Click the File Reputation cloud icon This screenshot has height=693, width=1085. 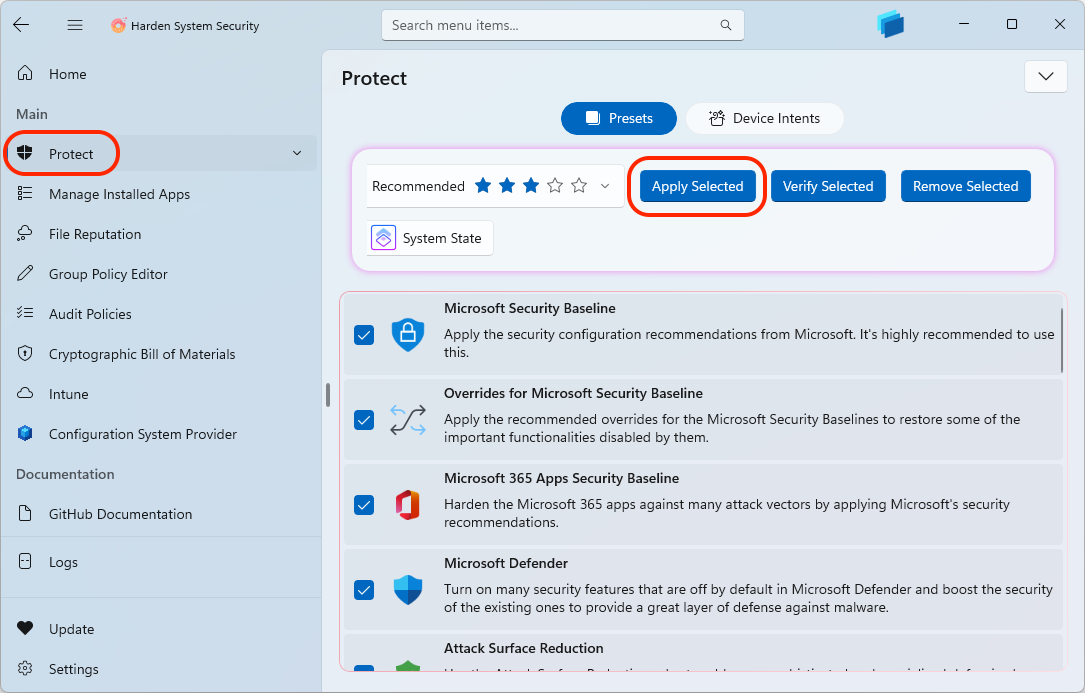tap(25, 233)
